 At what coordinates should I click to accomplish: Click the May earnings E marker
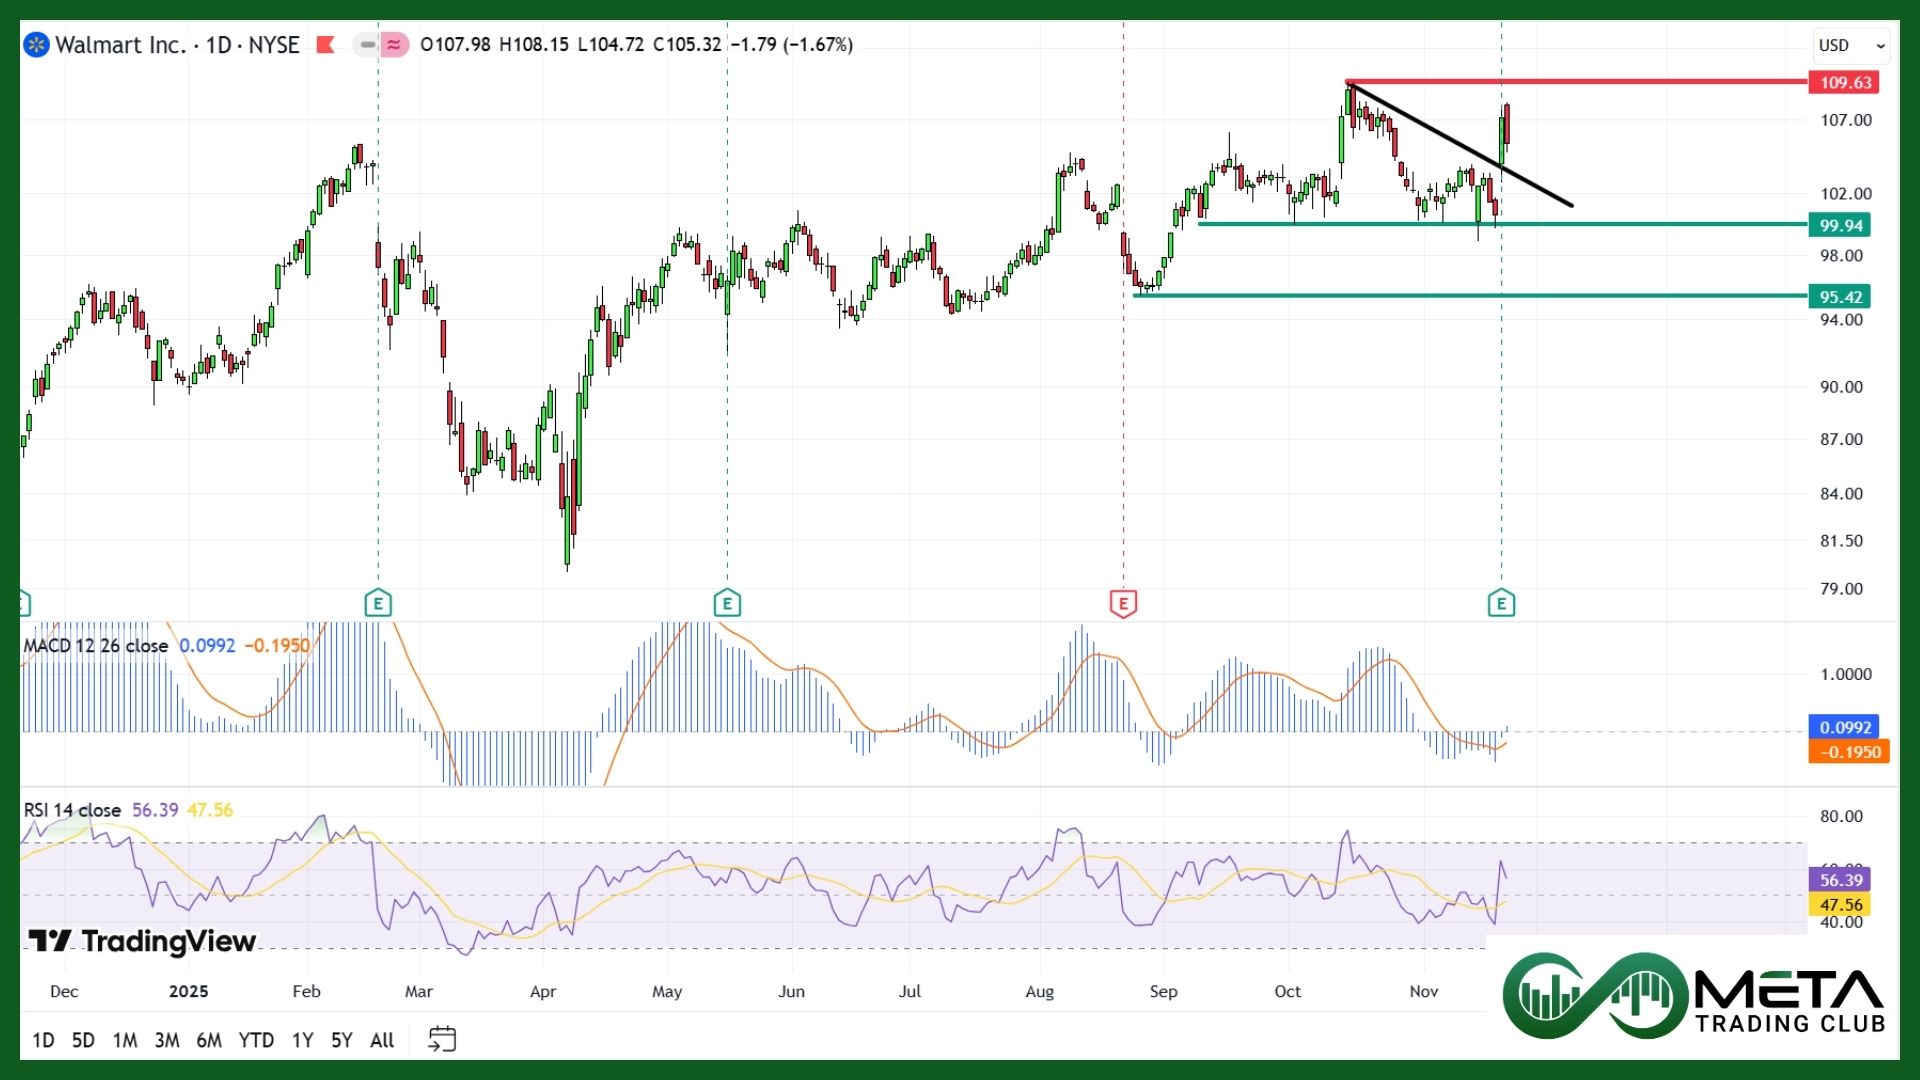click(x=727, y=603)
